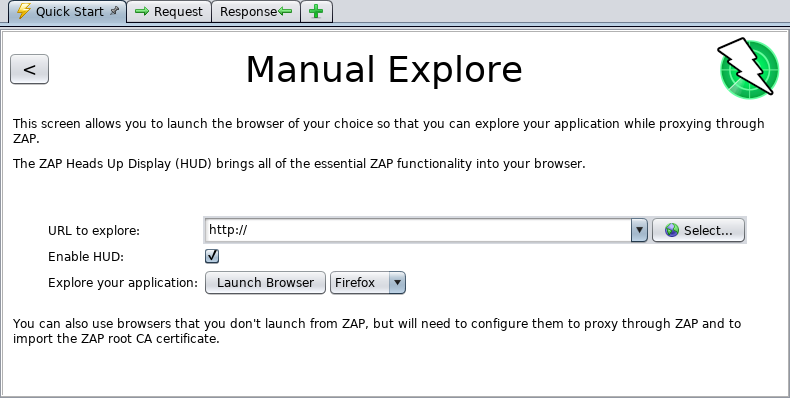Image resolution: width=790 pixels, height=398 pixels.
Task: Click the ZAP lightning radar logo
Action: 748,68
